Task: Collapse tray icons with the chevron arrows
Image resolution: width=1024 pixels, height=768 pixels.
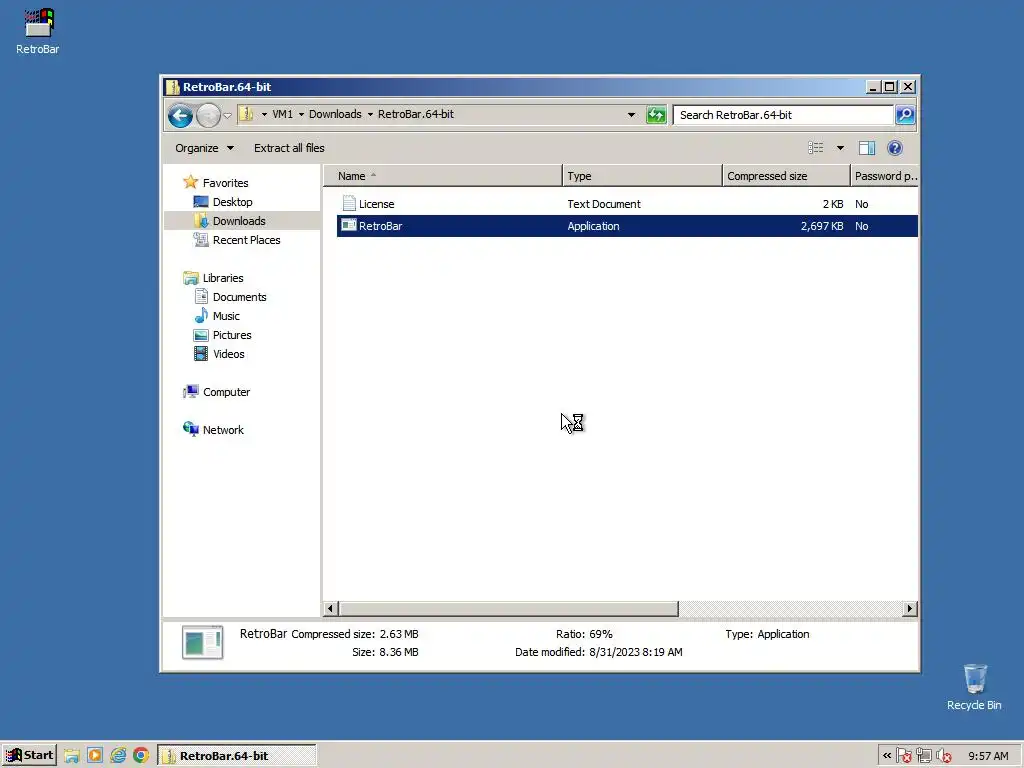Action: pyautogui.click(x=887, y=756)
